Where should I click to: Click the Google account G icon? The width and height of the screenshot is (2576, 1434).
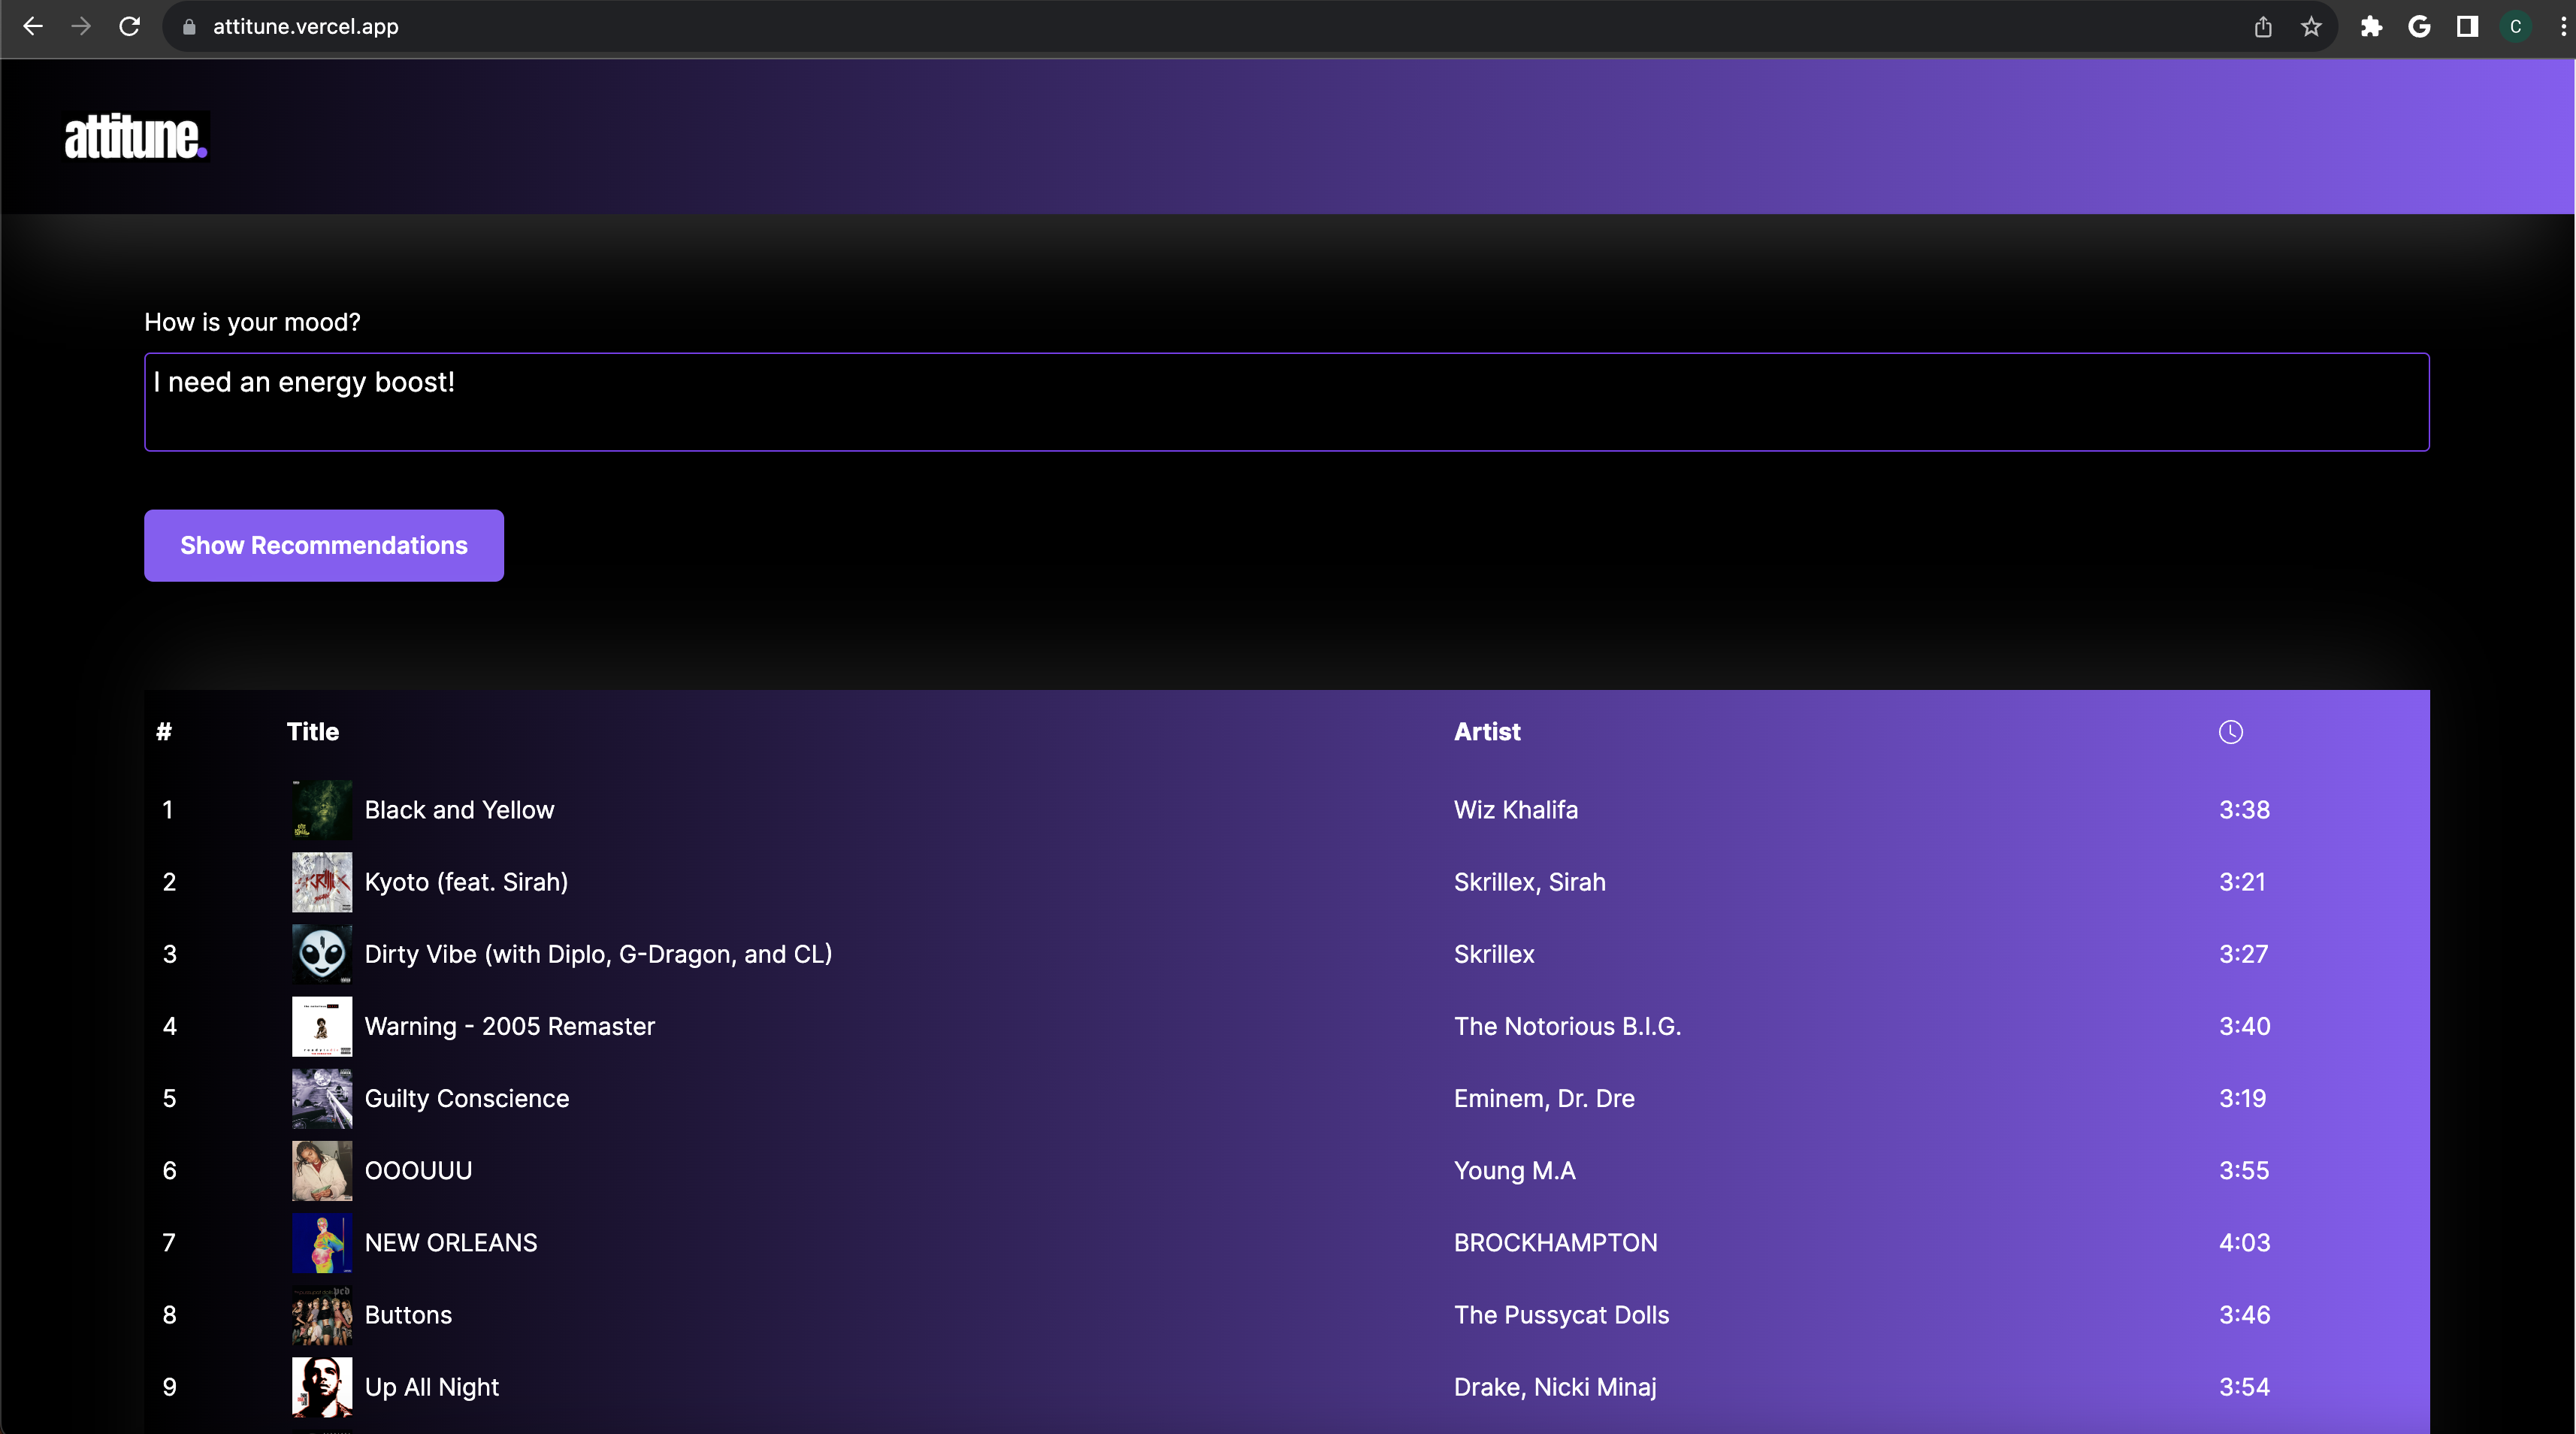point(2419,27)
